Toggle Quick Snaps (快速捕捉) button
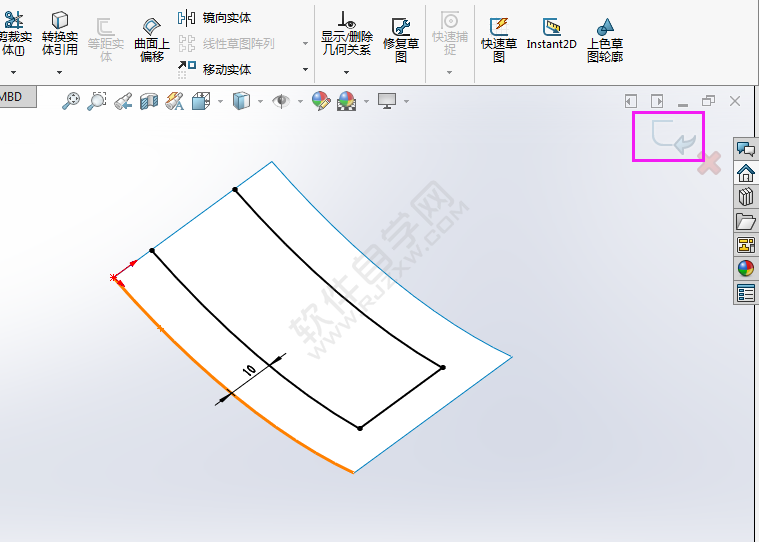This screenshot has height=542, width=759. click(x=450, y=33)
